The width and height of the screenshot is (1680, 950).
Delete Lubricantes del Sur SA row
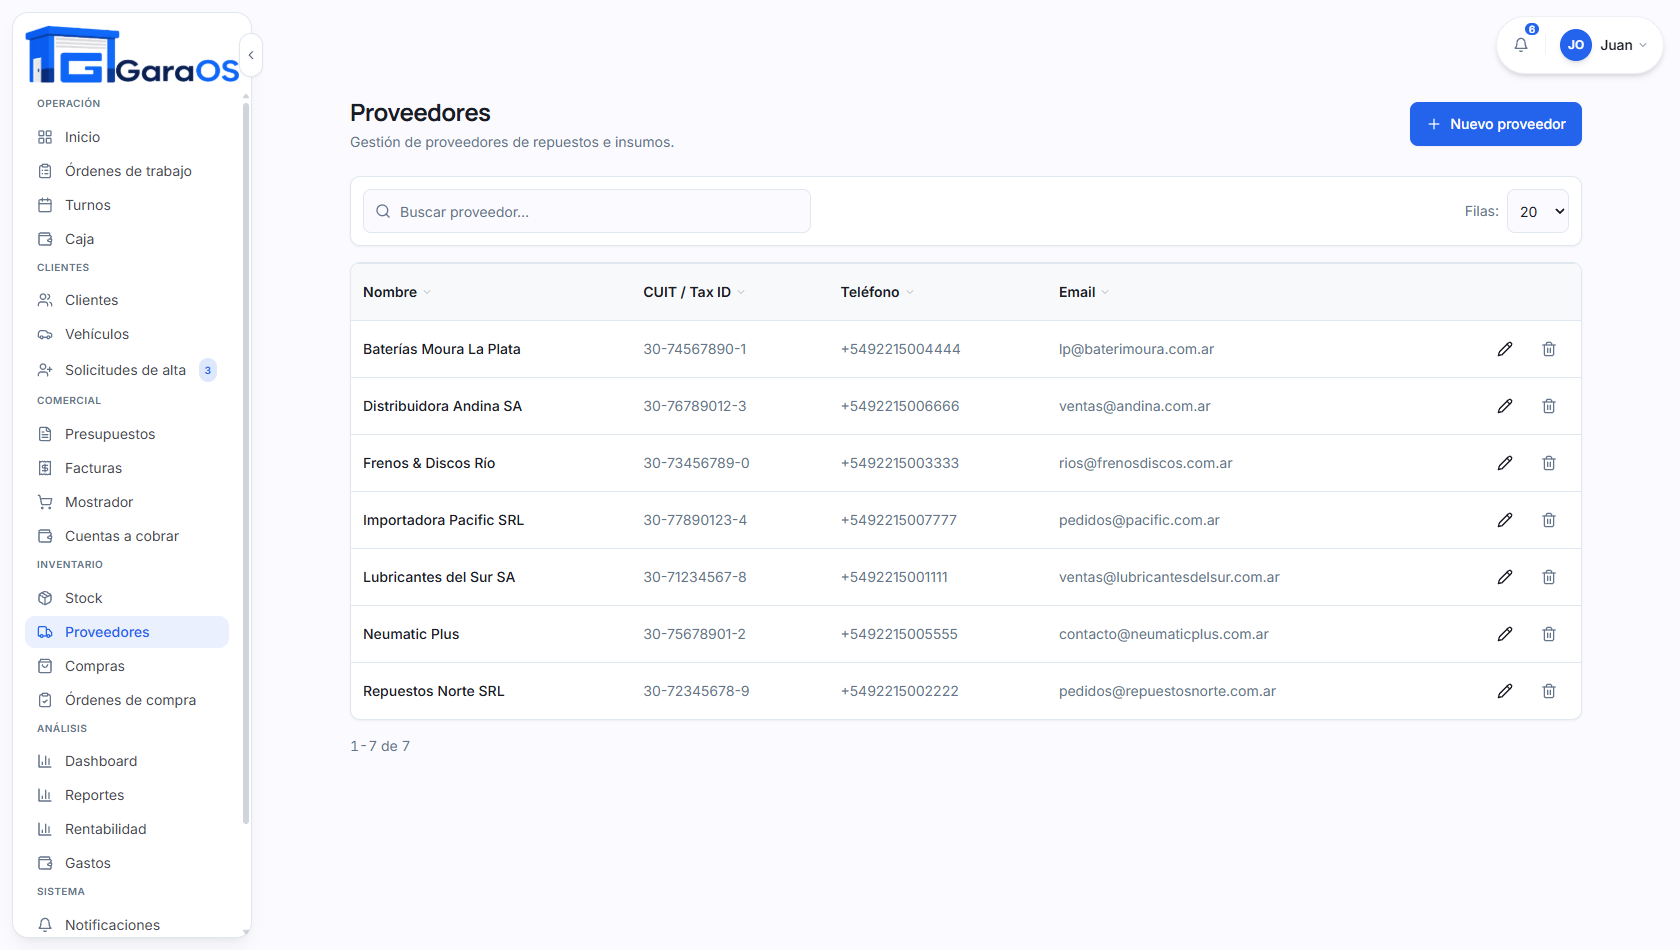click(x=1549, y=577)
